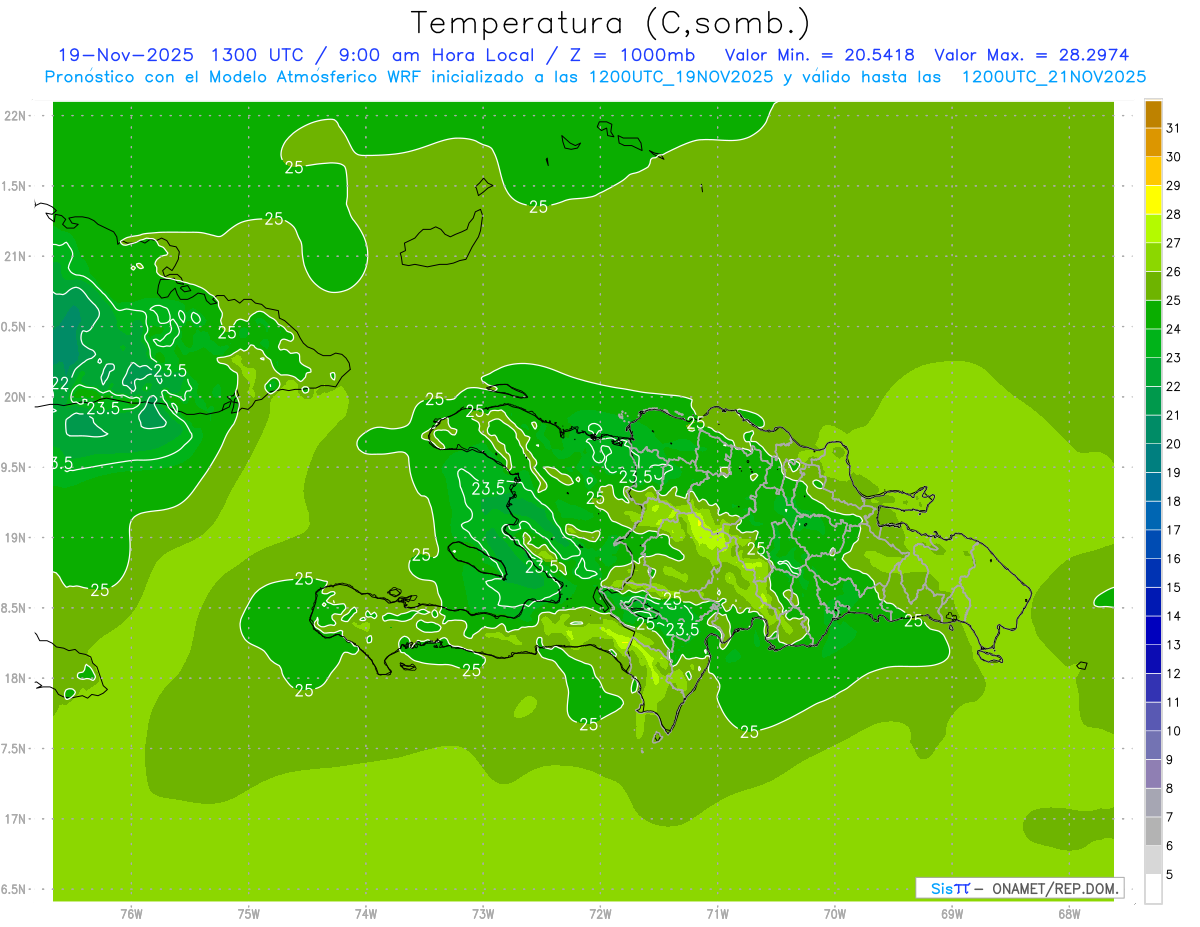Select the "1200UTC_21NOV2025" valid-until time

1055,77
